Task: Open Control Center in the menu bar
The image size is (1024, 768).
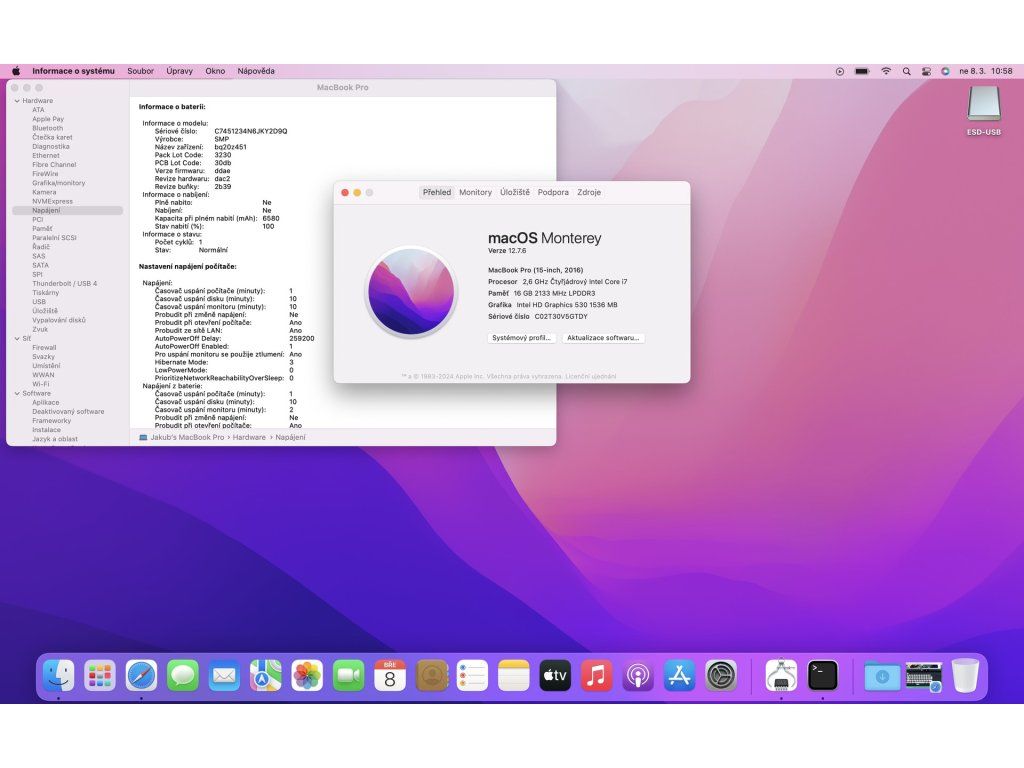Action: click(926, 71)
